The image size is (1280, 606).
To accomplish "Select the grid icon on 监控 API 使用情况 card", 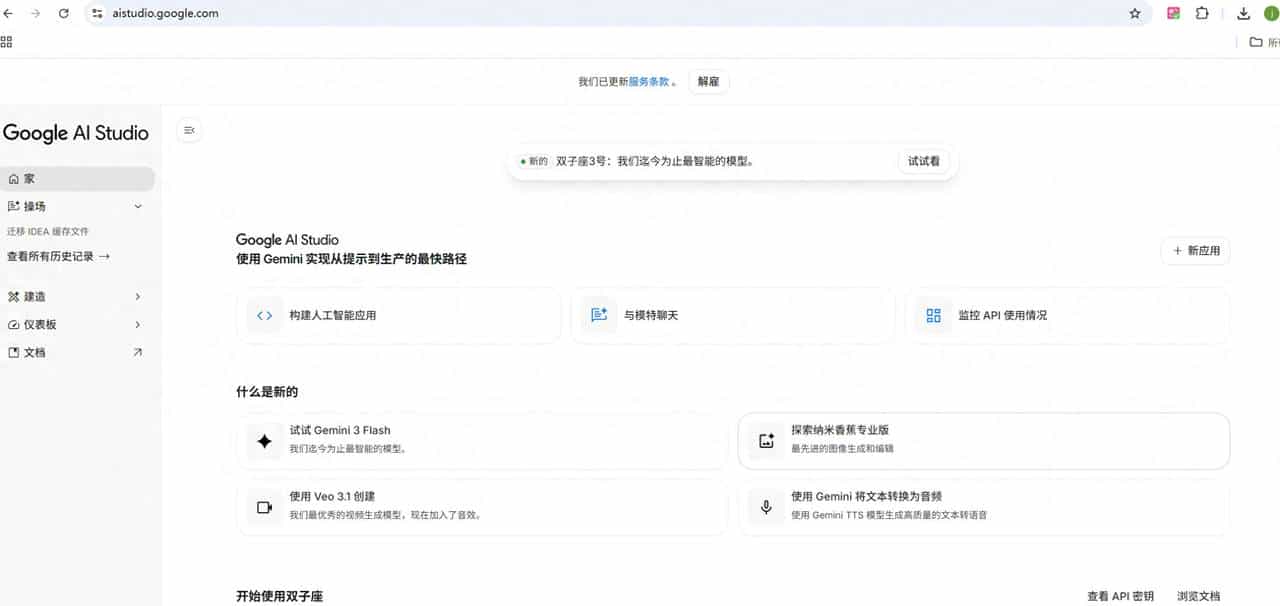I will click(x=932, y=315).
